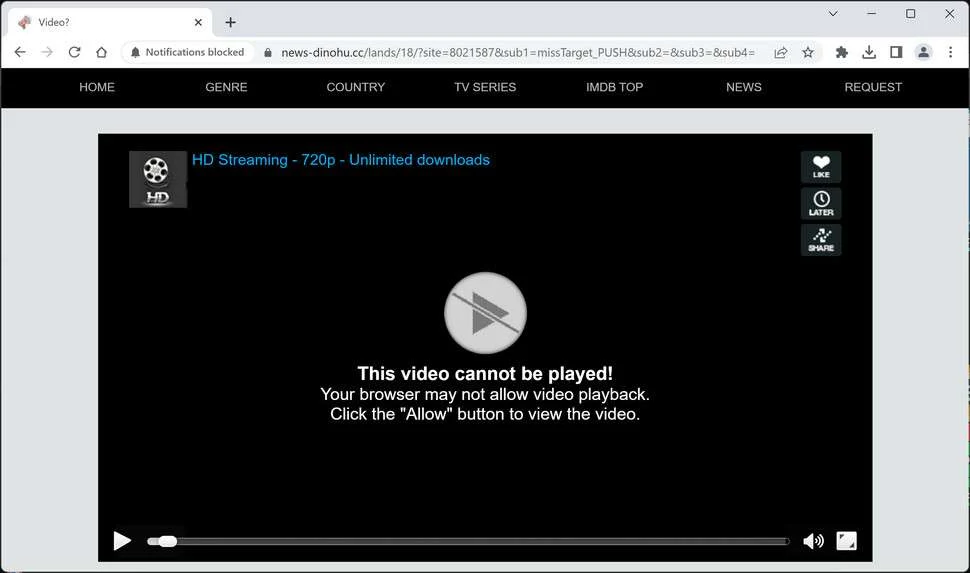Open the REQUEST menu item
This screenshot has width=970, height=573.
click(873, 87)
